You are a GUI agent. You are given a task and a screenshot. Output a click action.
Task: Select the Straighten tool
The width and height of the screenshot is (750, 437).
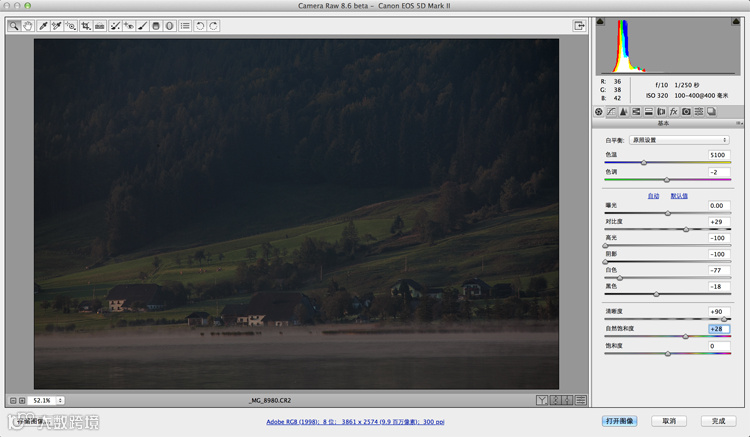99,26
